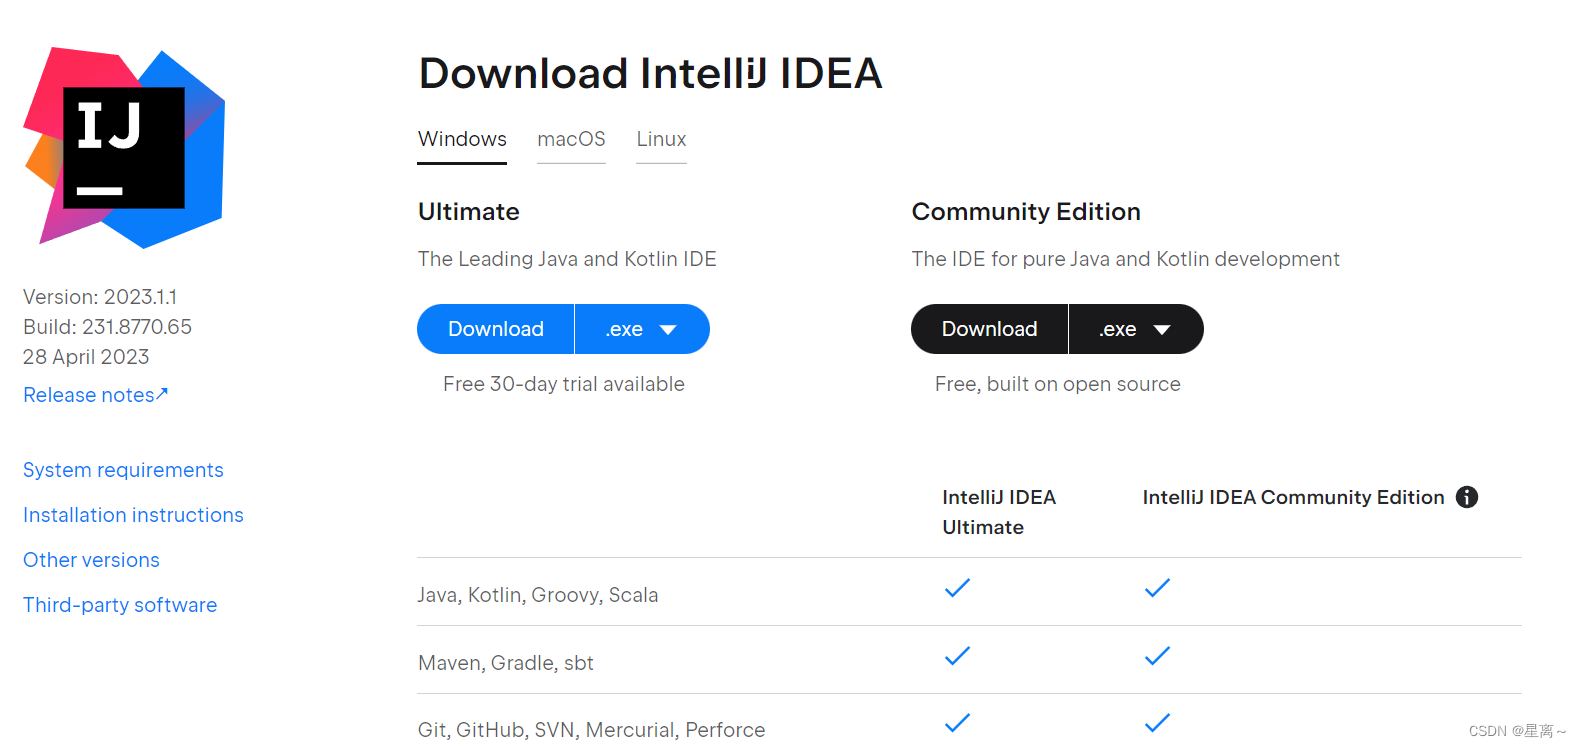
Task: Click the 'Download IntelliJ IDEA' heading
Action: point(650,73)
